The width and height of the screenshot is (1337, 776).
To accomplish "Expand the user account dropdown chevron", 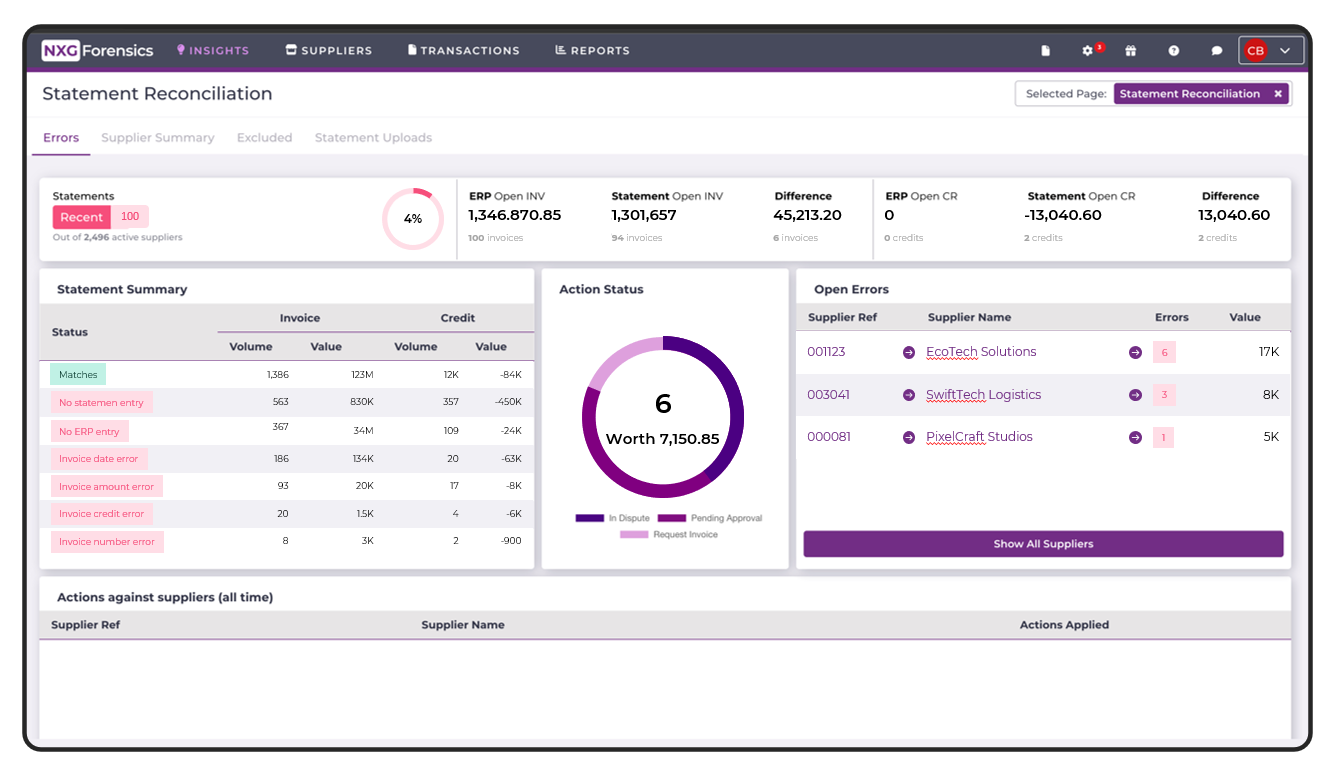I will (x=1285, y=50).
